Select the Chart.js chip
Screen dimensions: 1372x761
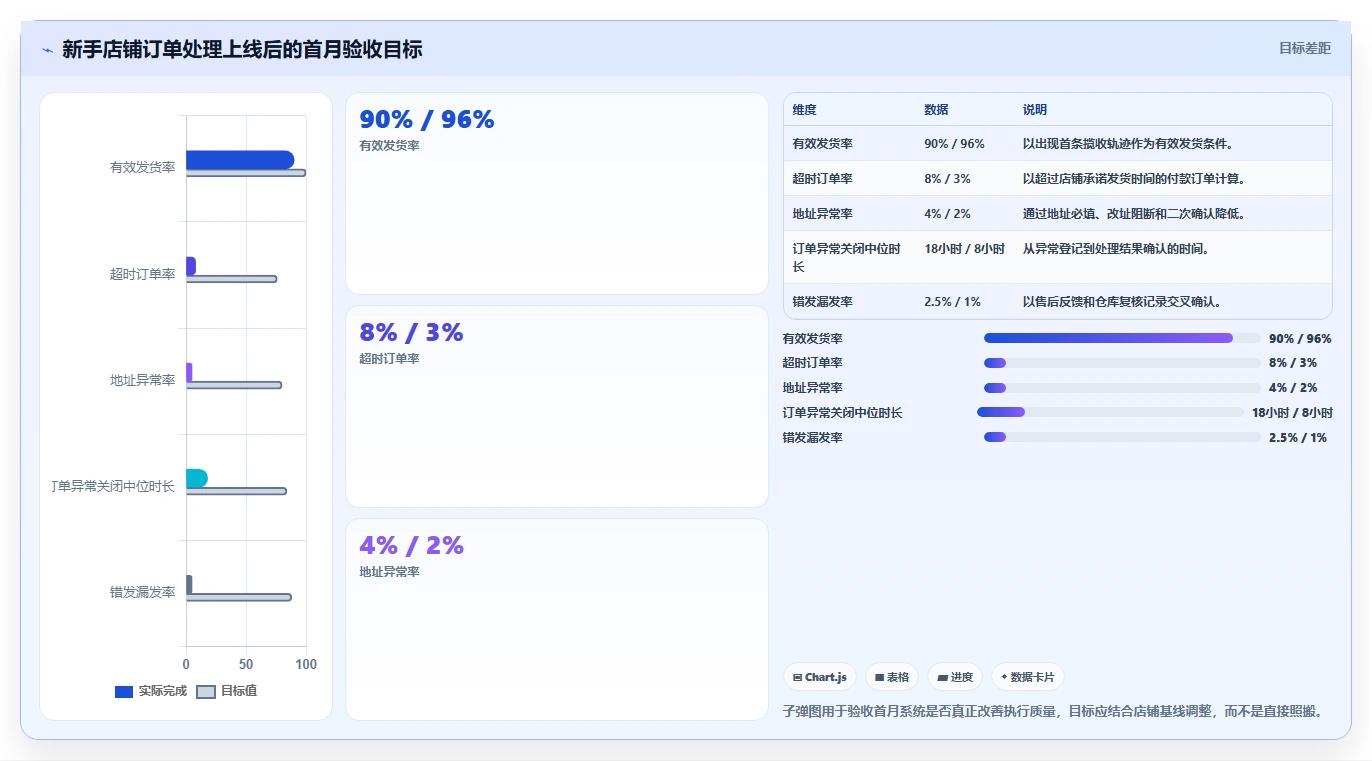(x=819, y=677)
